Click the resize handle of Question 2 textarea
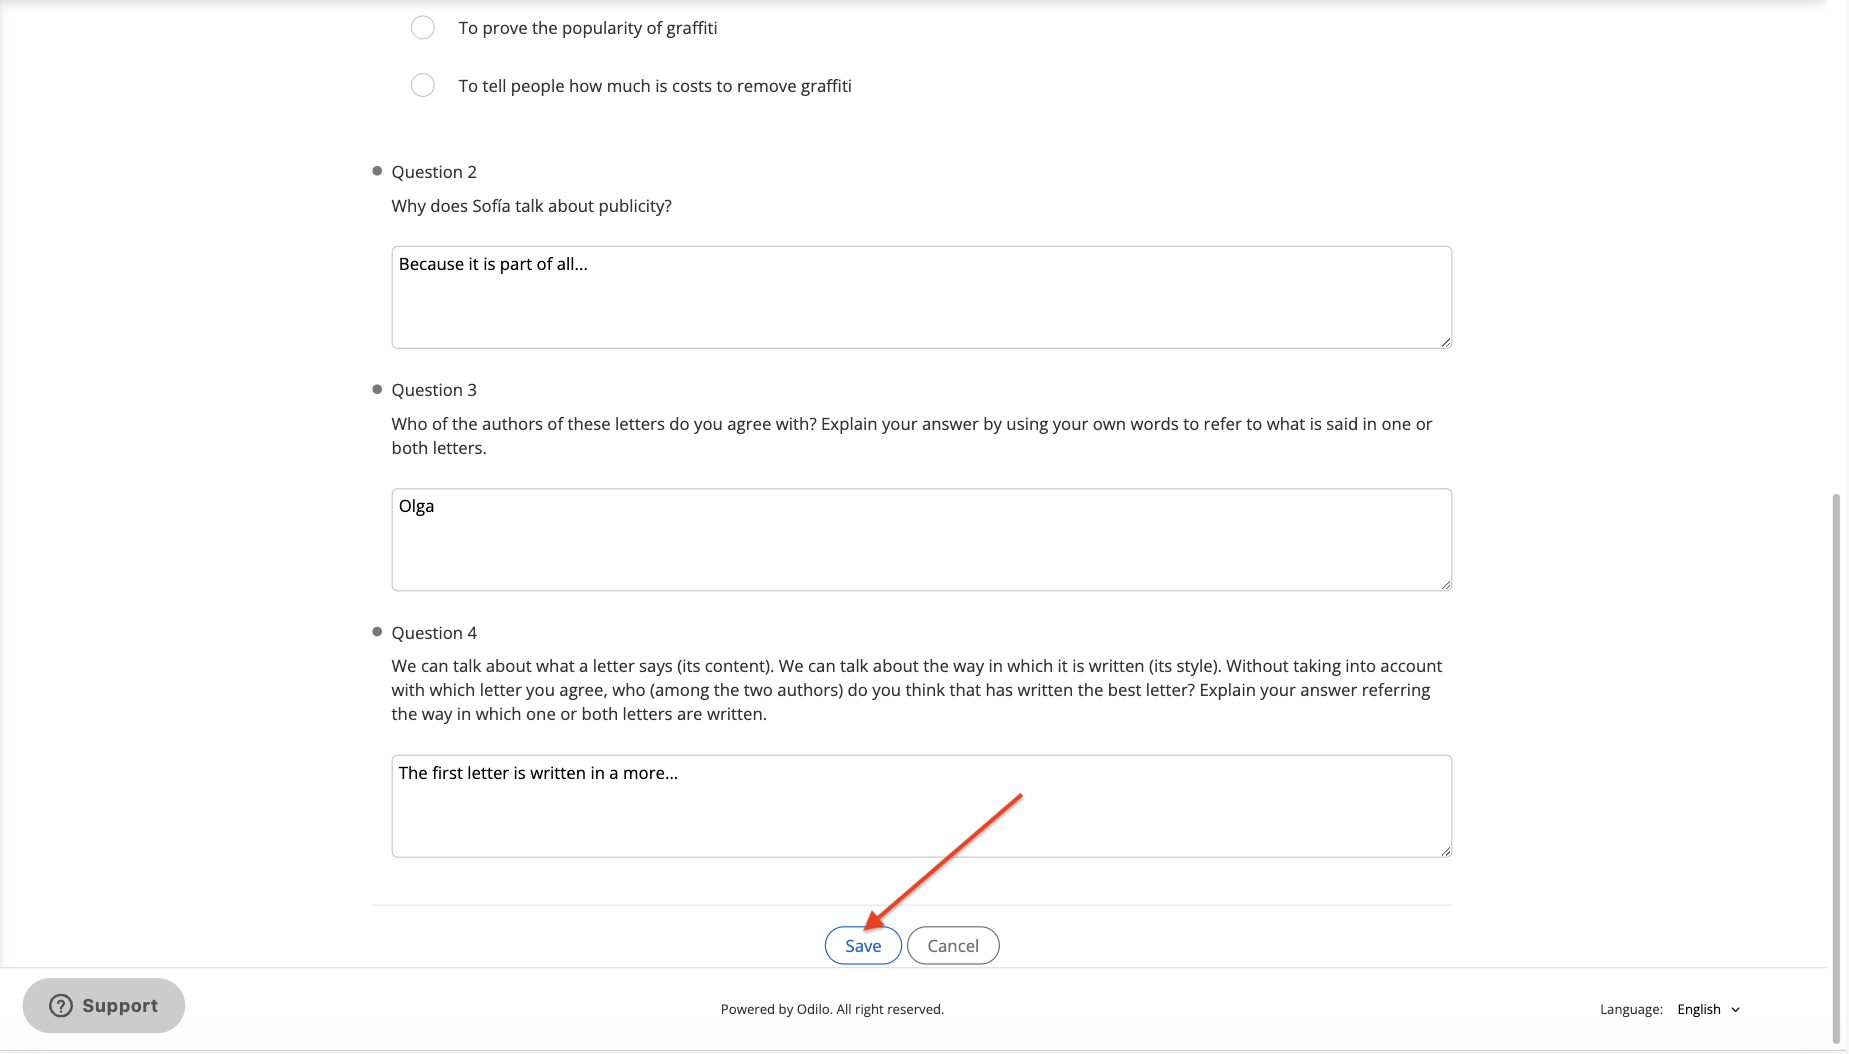The image size is (1849, 1054). click(1445, 342)
